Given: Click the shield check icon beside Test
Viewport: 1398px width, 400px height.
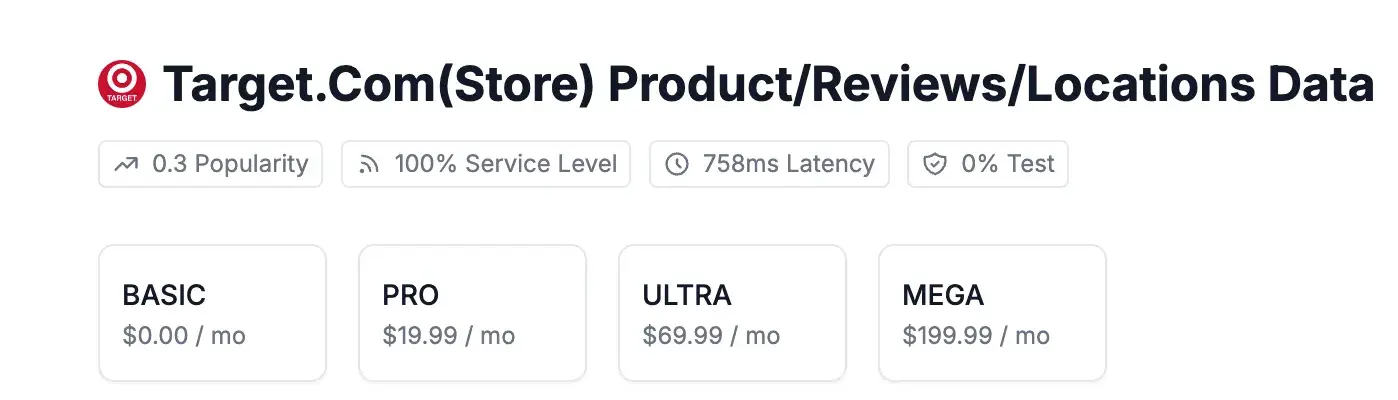Looking at the screenshot, I should (935, 164).
